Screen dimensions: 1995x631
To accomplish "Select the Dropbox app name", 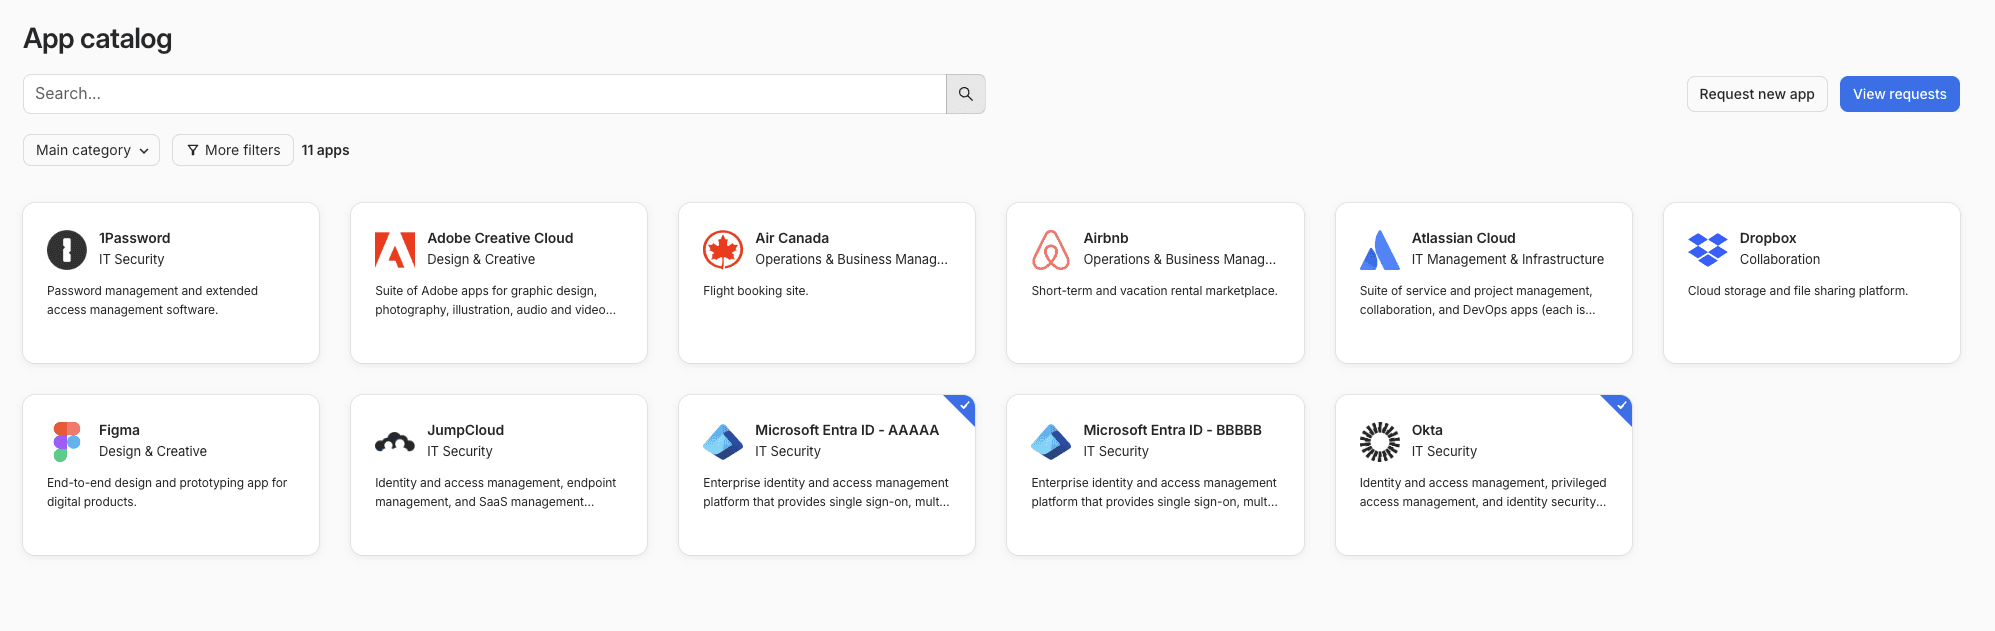I will pyautogui.click(x=1768, y=238).
